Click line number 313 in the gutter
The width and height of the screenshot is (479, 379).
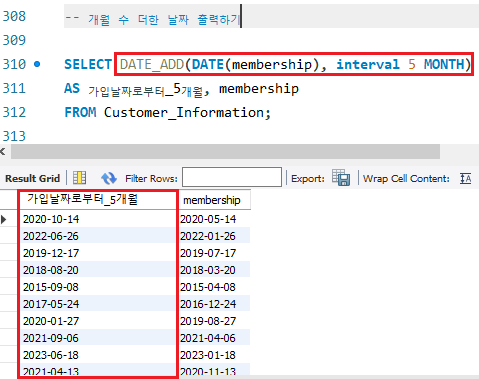coord(14,136)
